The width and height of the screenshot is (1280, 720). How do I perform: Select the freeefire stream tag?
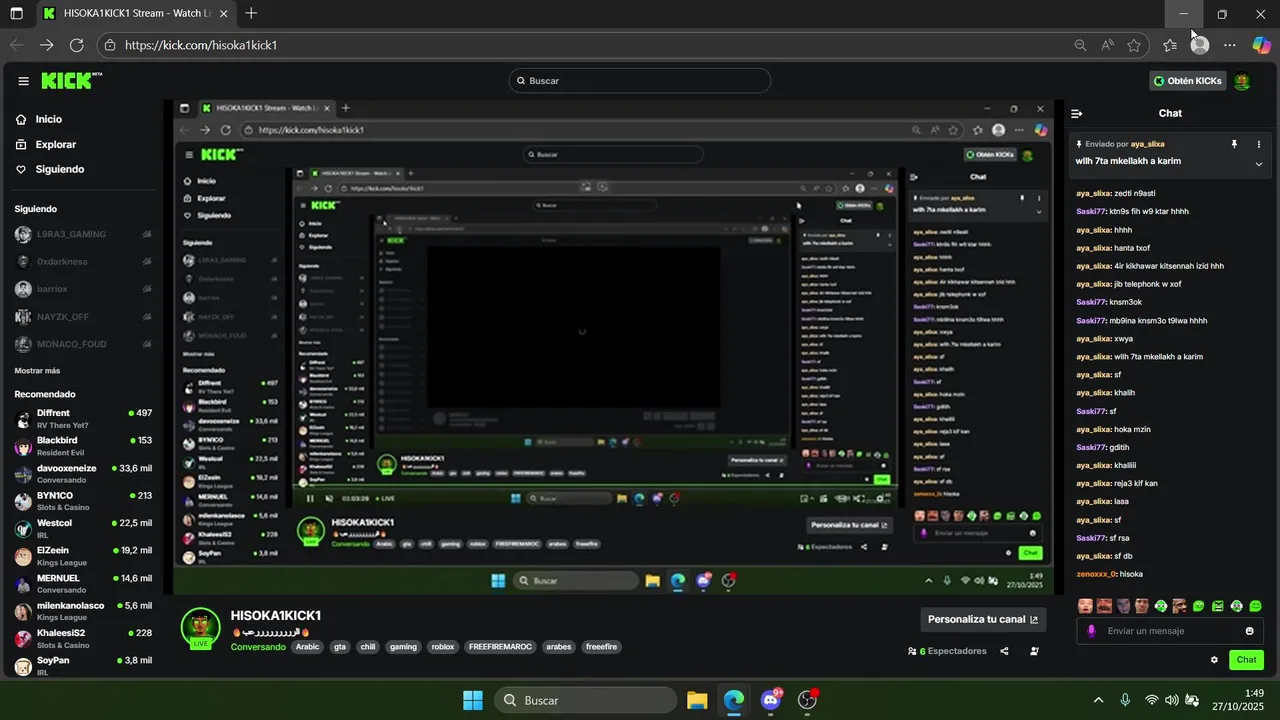tap(601, 647)
